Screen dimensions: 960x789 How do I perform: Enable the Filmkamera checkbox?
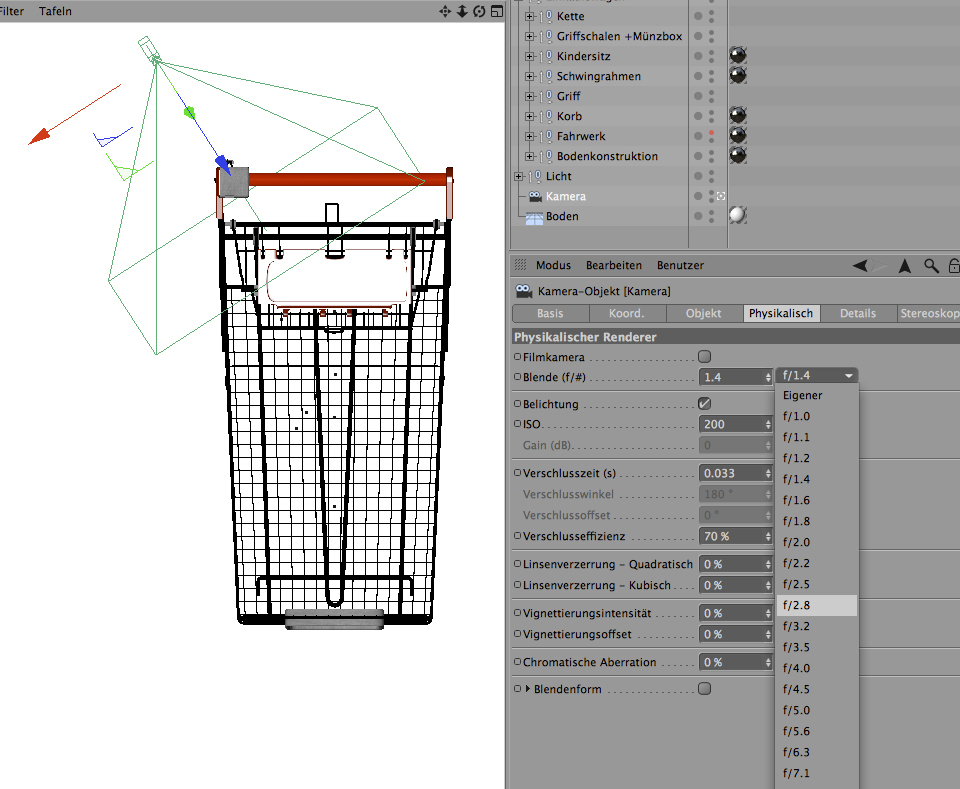[x=704, y=356]
